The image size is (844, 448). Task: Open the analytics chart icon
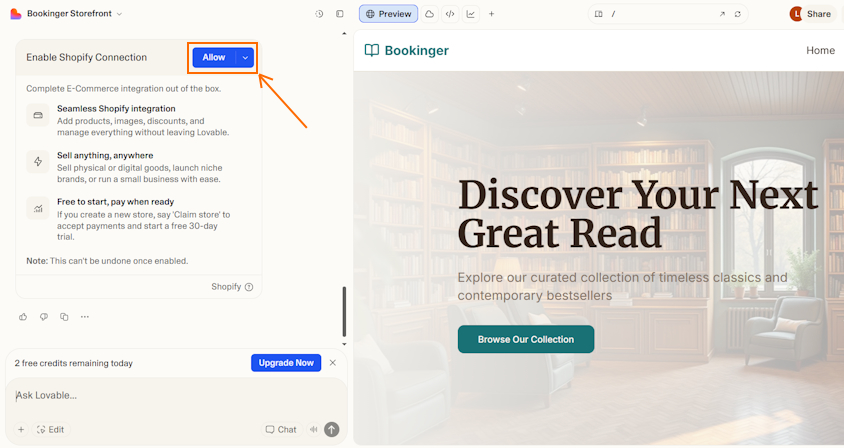[x=471, y=14]
